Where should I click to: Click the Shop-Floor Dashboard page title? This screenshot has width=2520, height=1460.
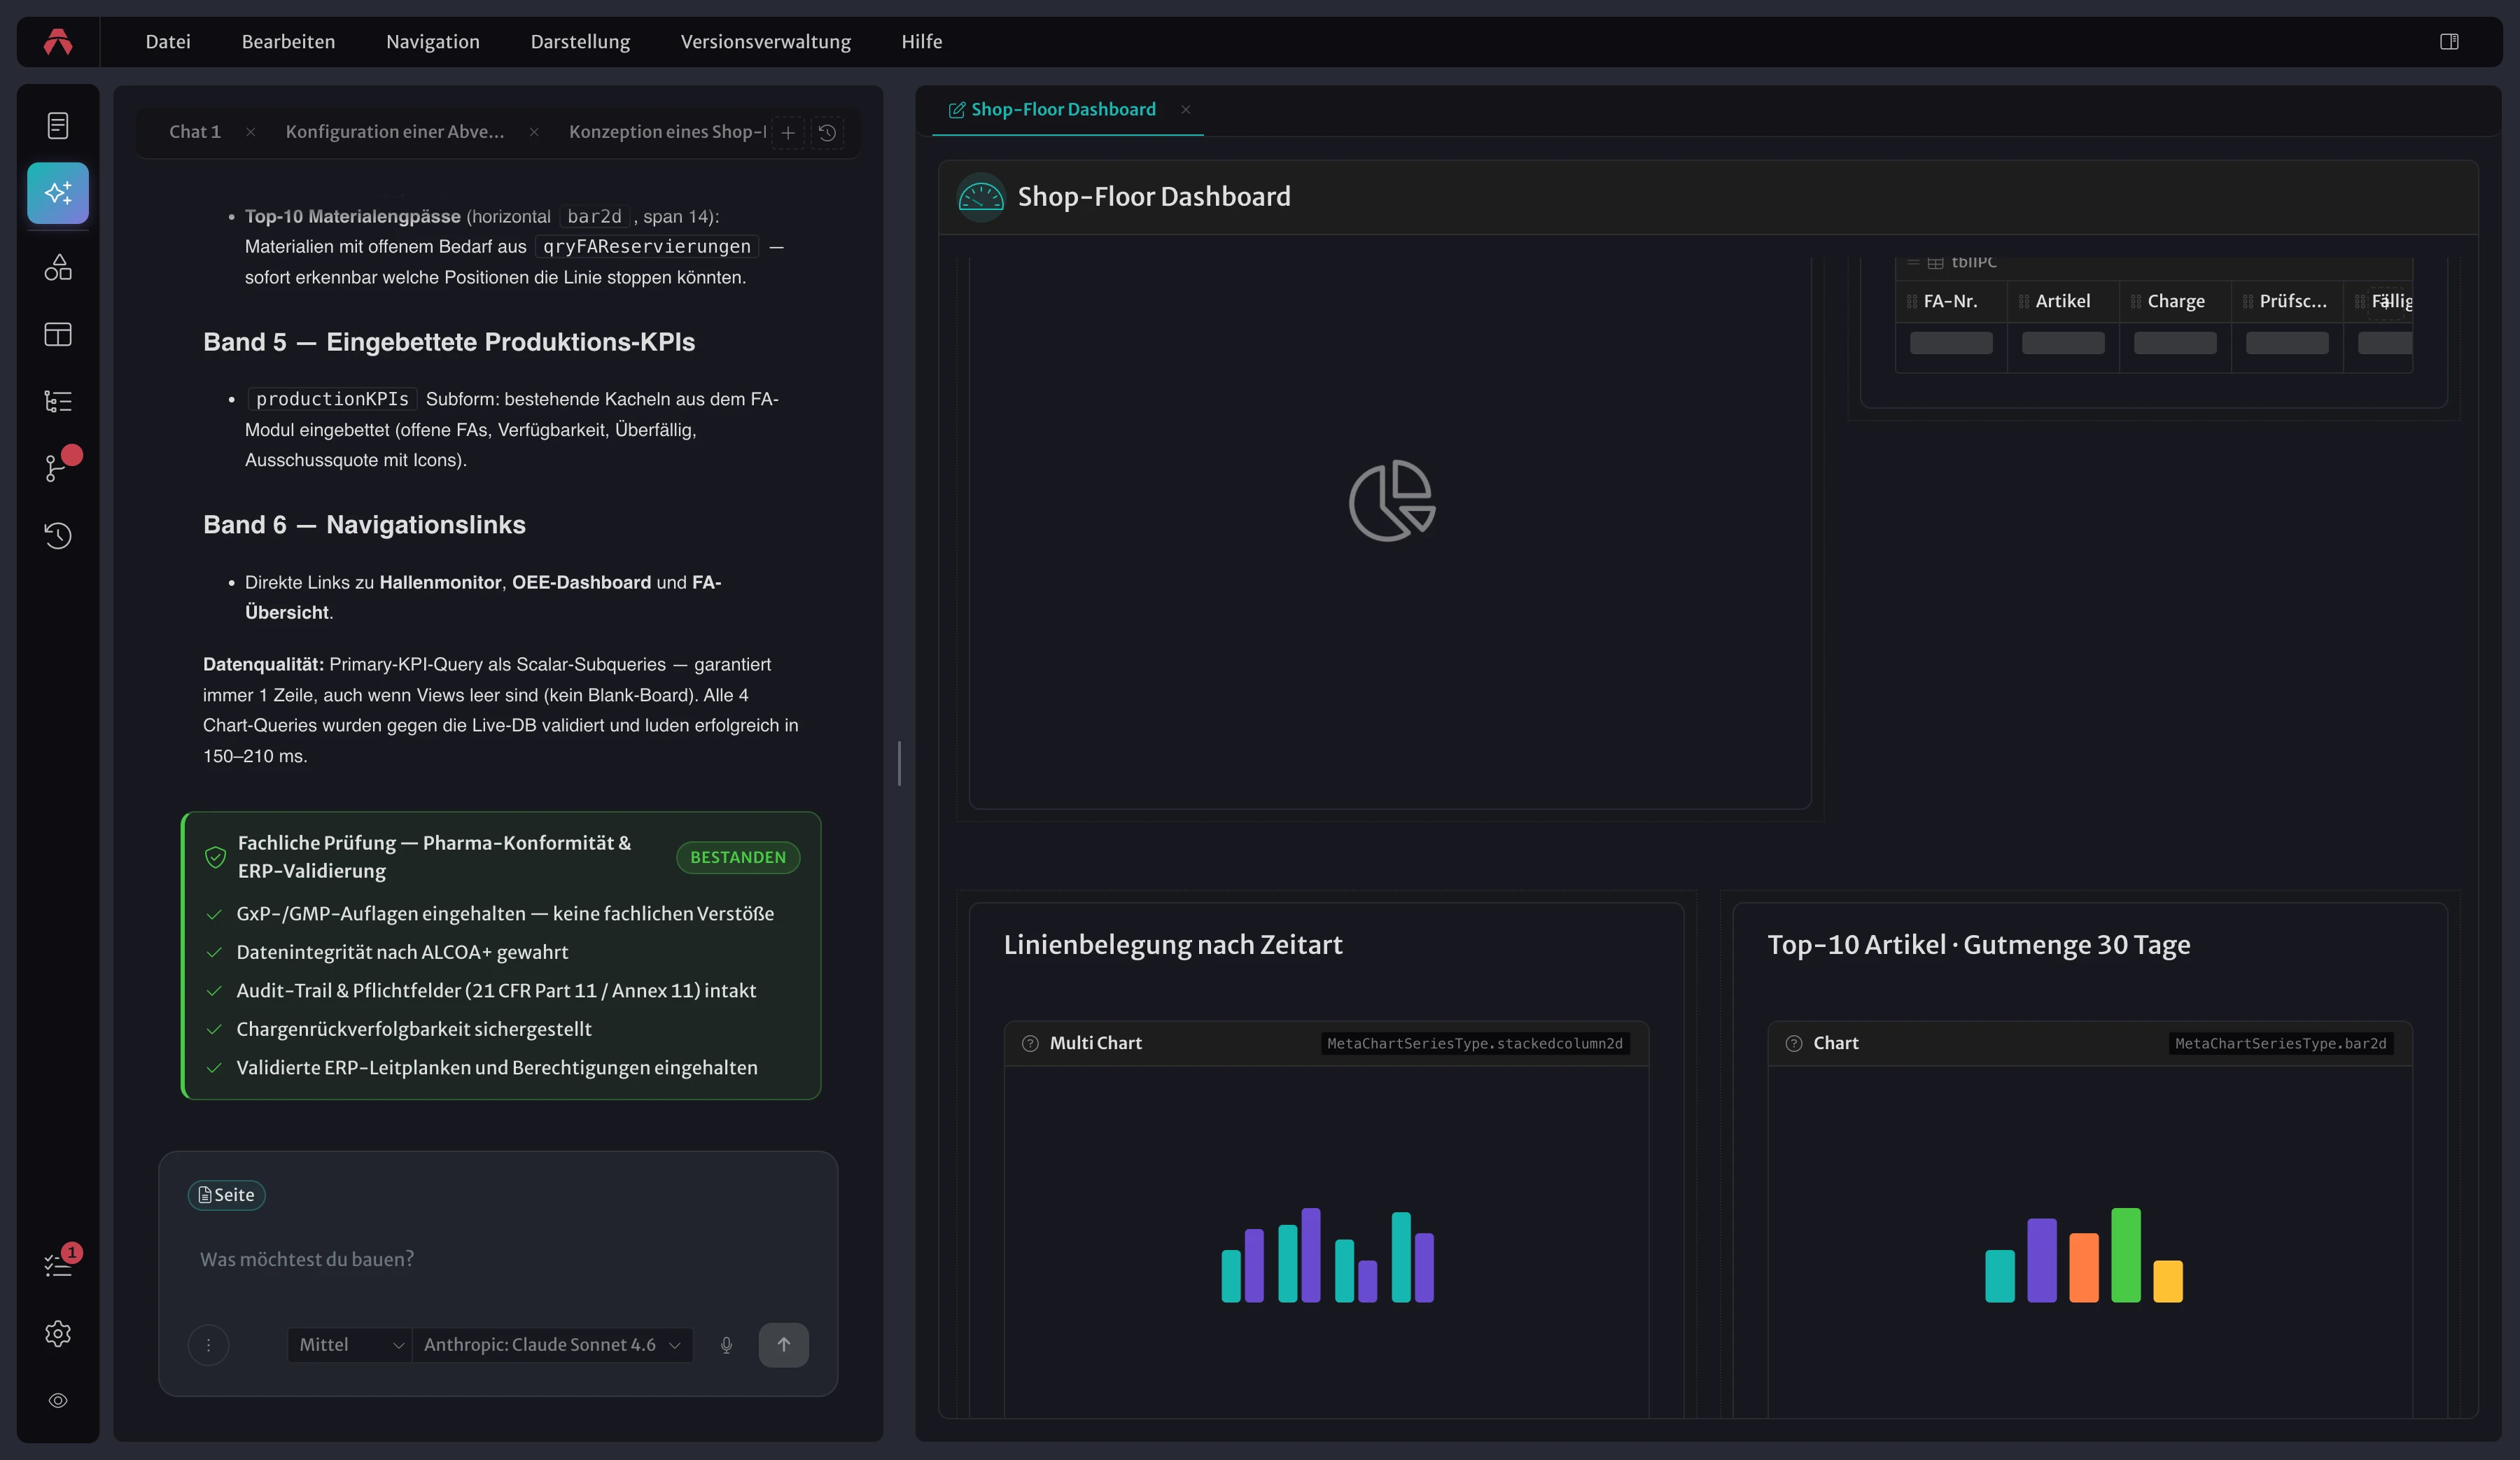[1154, 197]
